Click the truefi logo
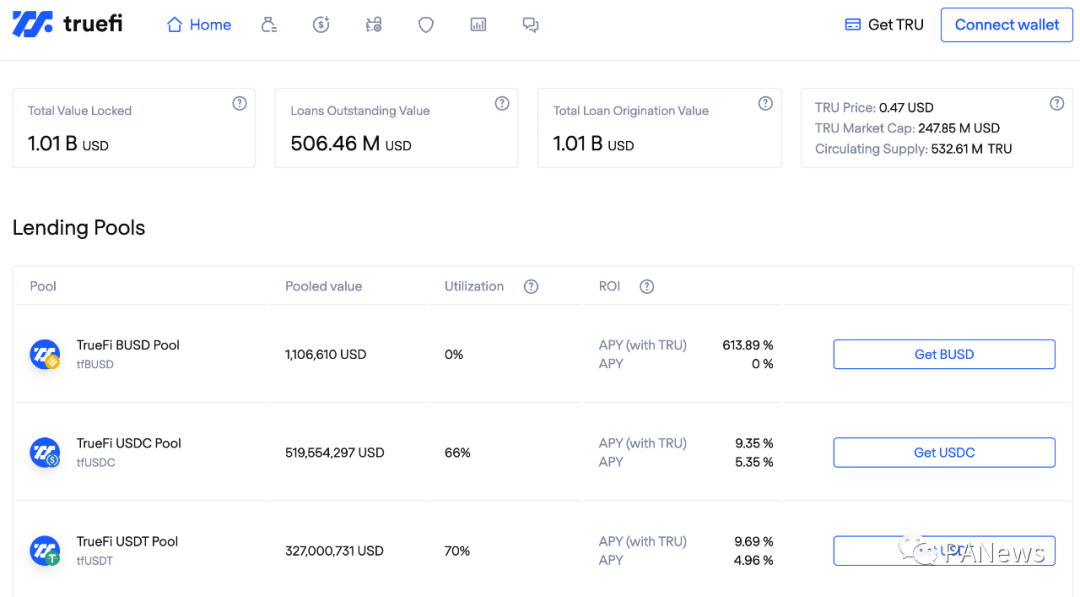The width and height of the screenshot is (1080, 597). point(68,24)
